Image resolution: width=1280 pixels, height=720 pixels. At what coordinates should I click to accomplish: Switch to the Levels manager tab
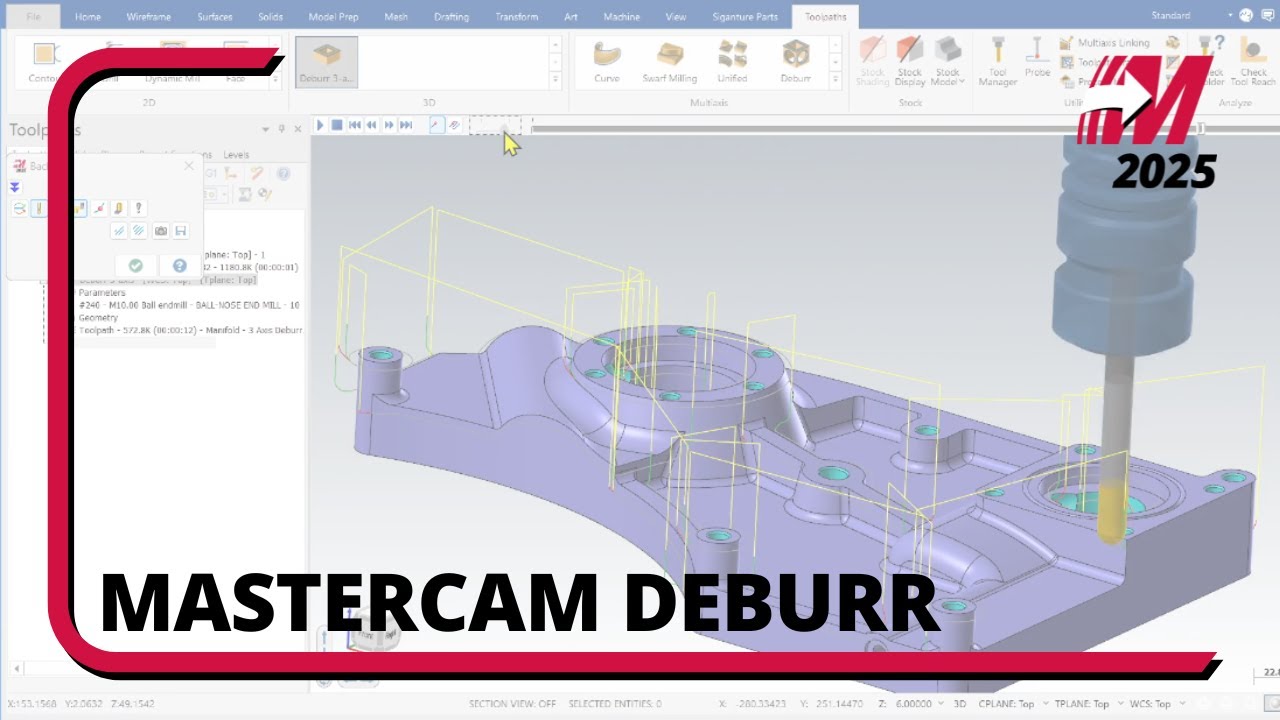pyautogui.click(x=236, y=155)
